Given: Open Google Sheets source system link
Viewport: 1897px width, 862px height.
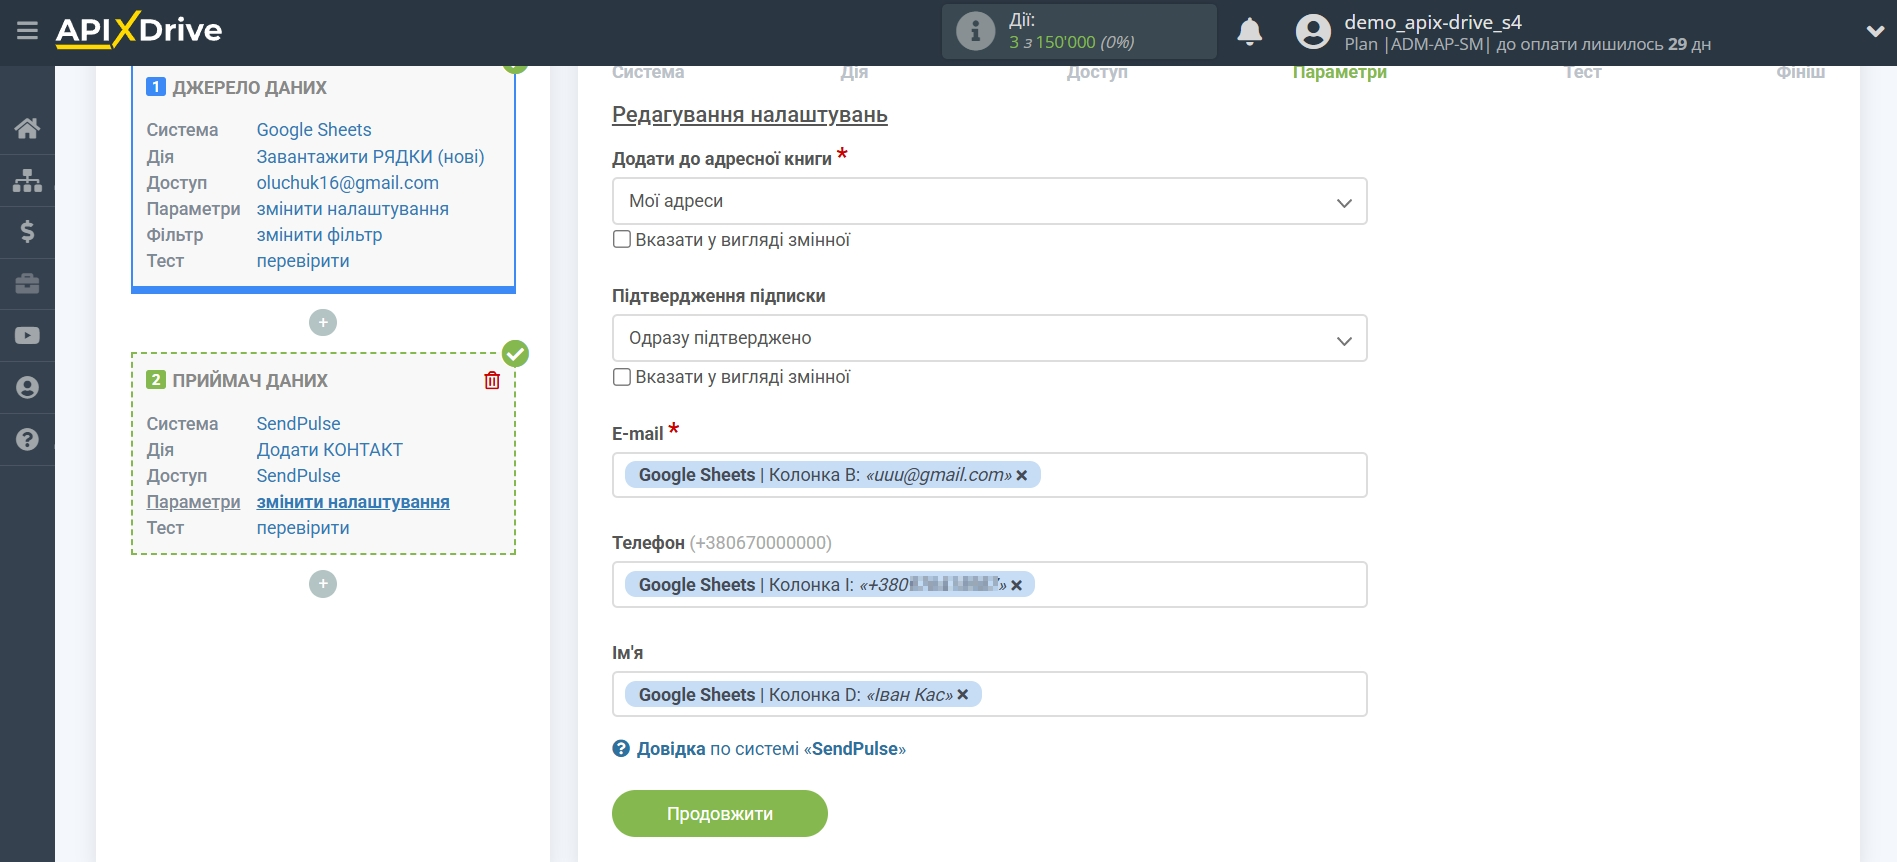Looking at the screenshot, I should (314, 130).
